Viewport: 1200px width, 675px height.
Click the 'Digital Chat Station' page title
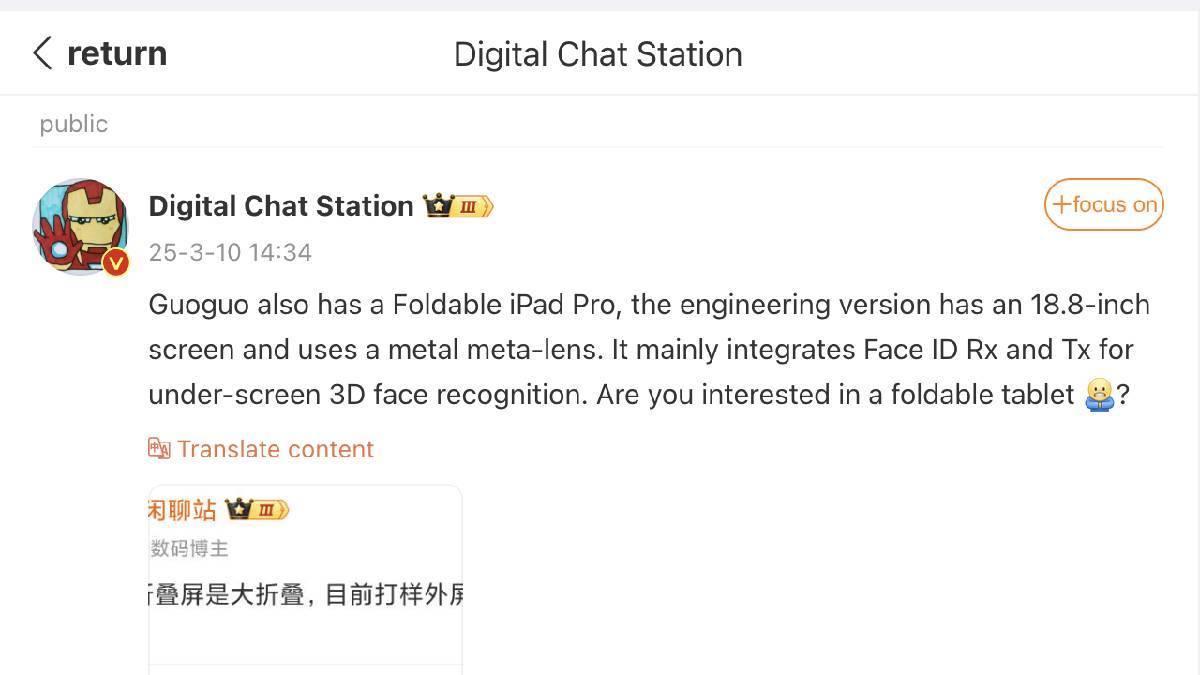pyautogui.click(x=598, y=54)
